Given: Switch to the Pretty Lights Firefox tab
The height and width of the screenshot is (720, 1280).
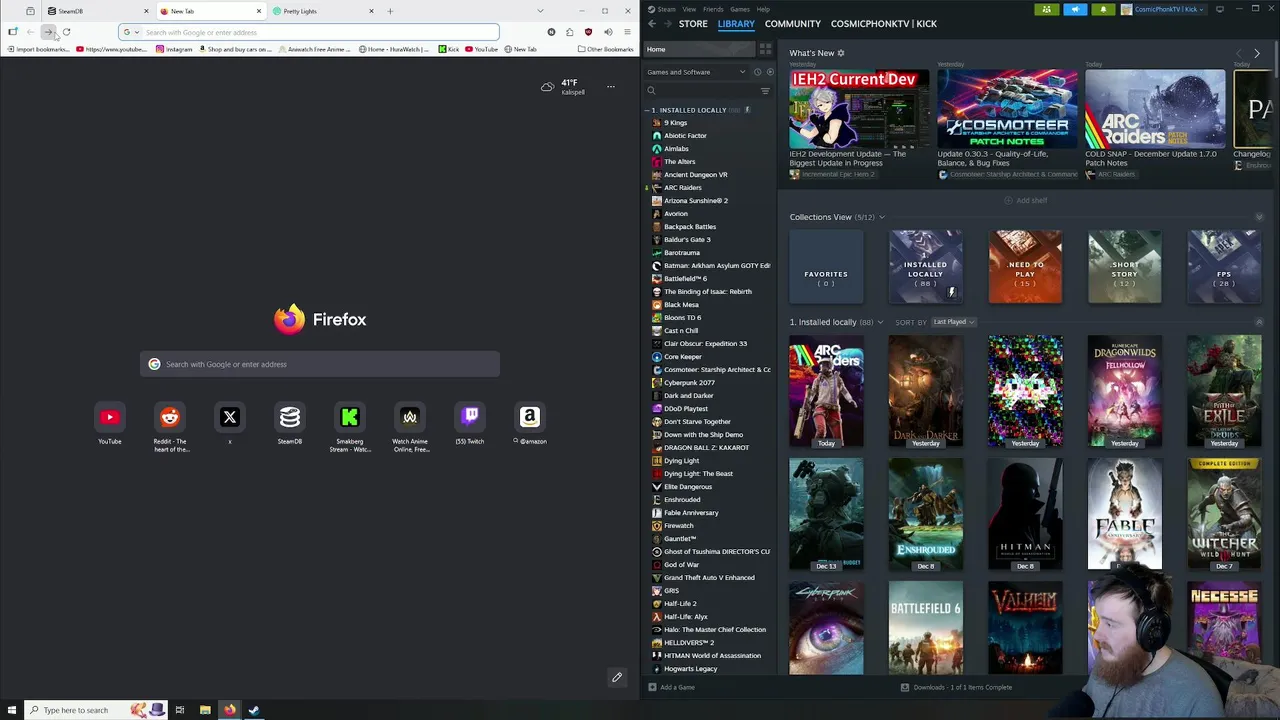Looking at the screenshot, I should (x=322, y=11).
